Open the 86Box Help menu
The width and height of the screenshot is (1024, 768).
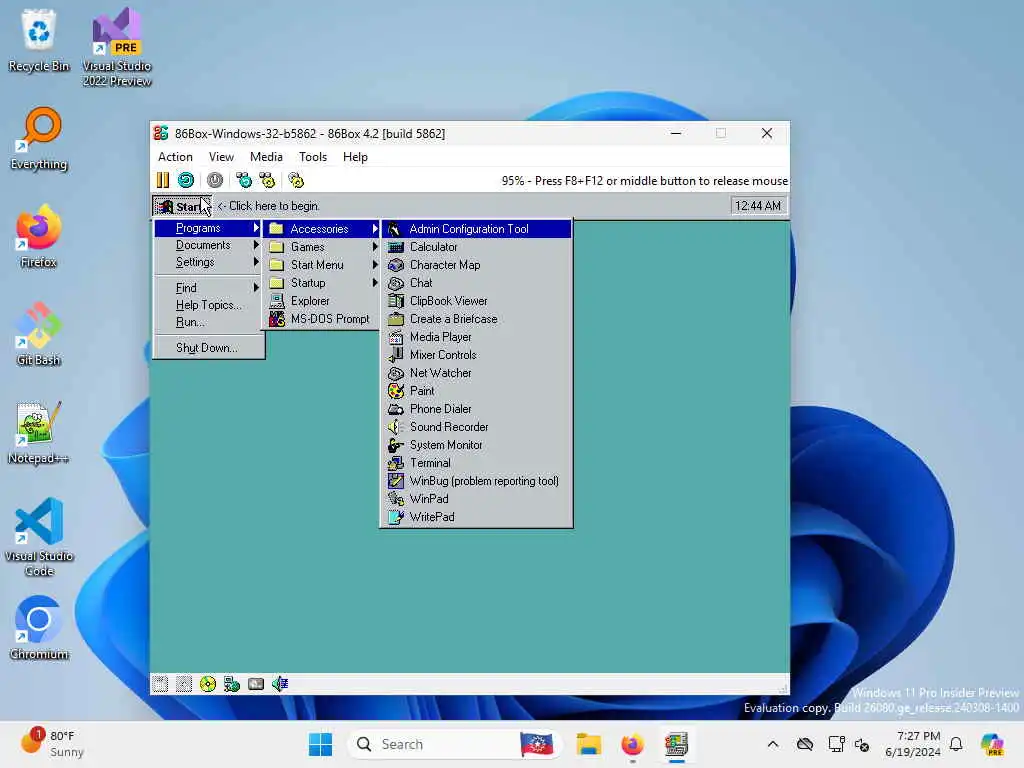click(x=355, y=157)
